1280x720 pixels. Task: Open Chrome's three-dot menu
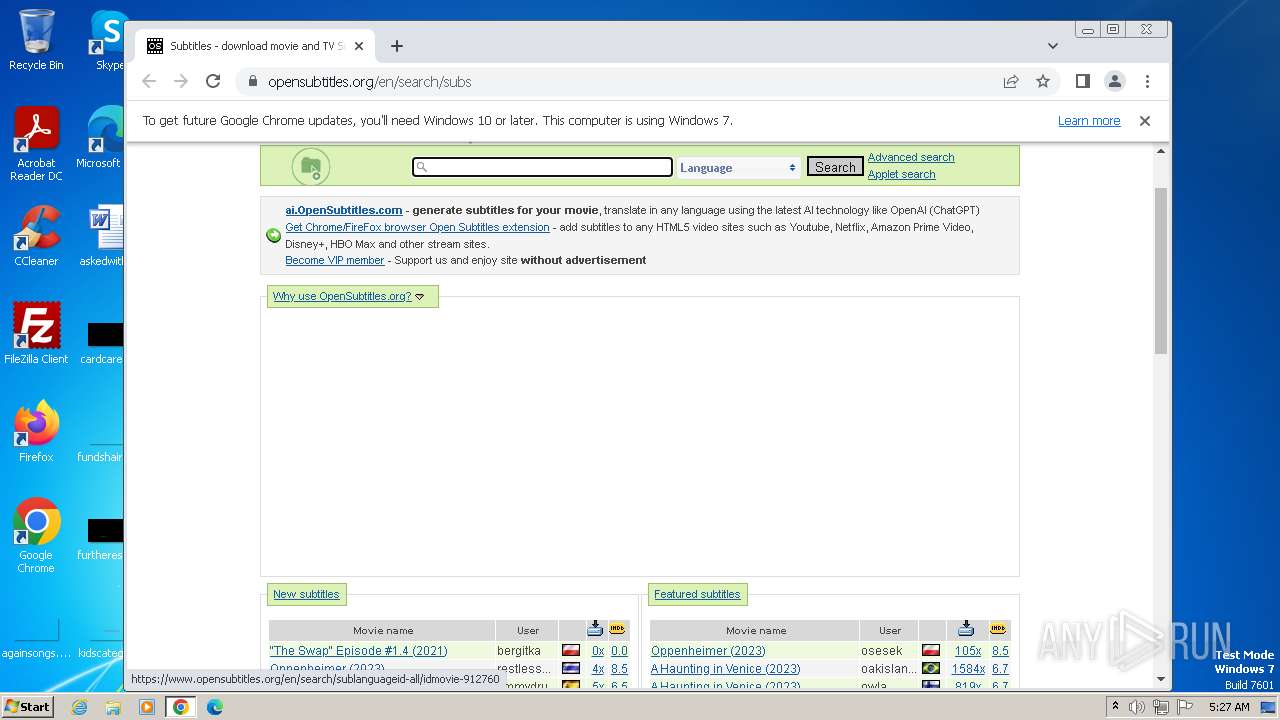[x=1147, y=81]
